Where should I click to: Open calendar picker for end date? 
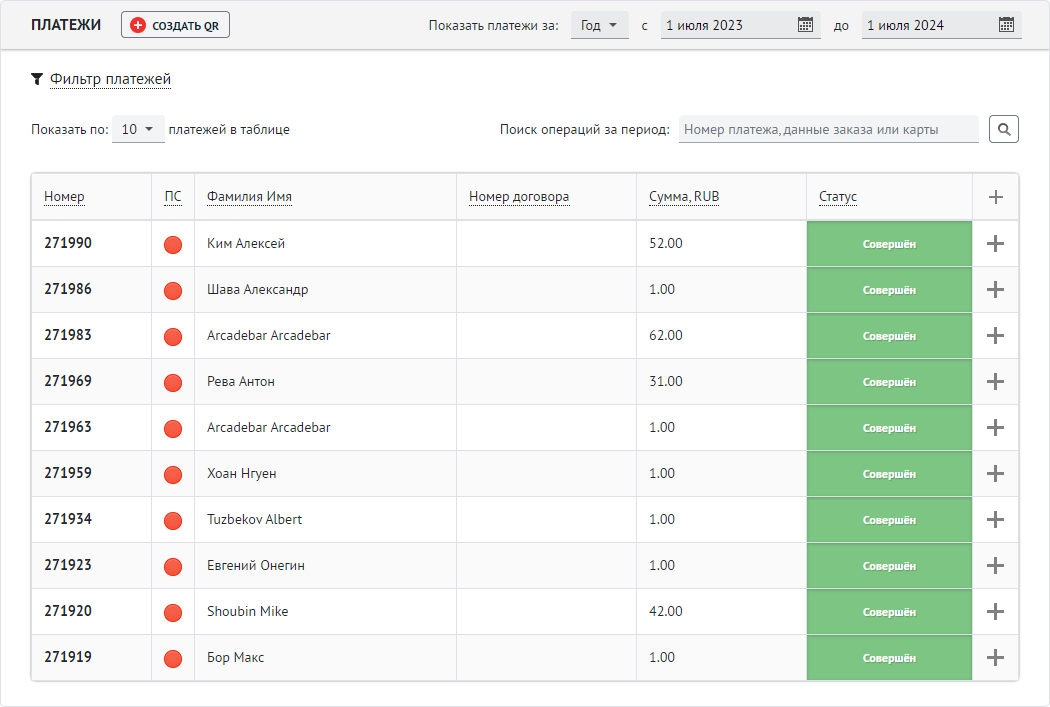(x=1006, y=25)
